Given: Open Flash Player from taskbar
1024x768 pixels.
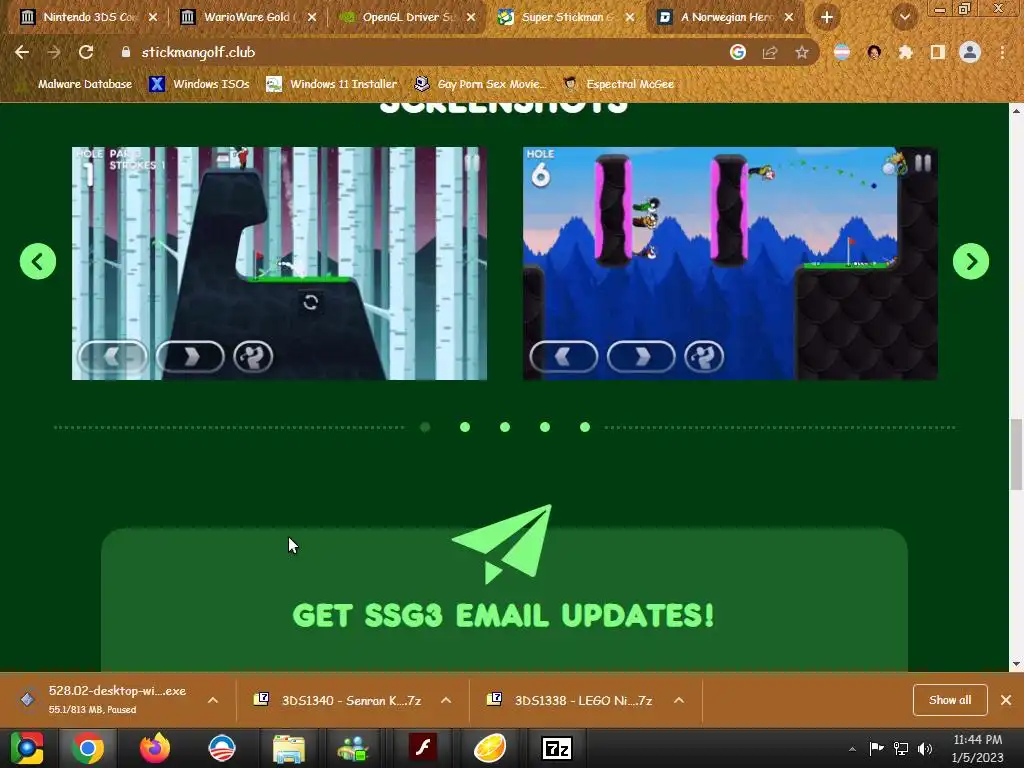Looking at the screenshot, I should [x=423, y=748].
